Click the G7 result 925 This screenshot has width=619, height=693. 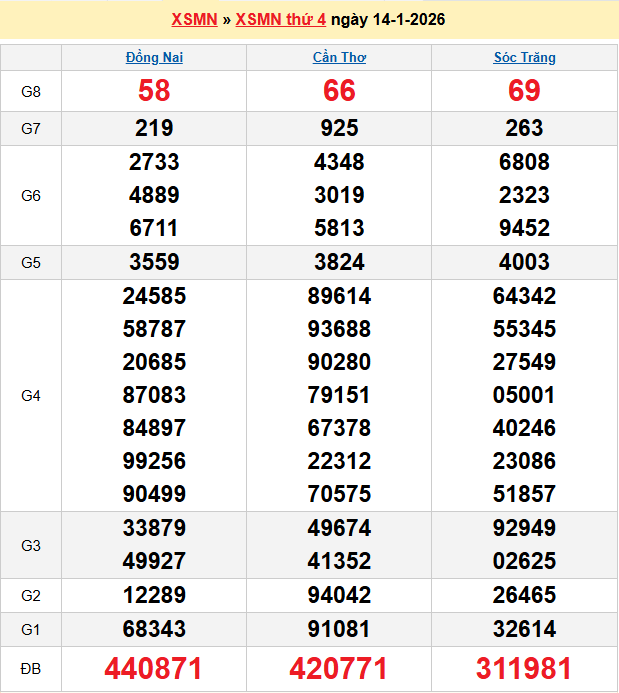click(339, 128)
